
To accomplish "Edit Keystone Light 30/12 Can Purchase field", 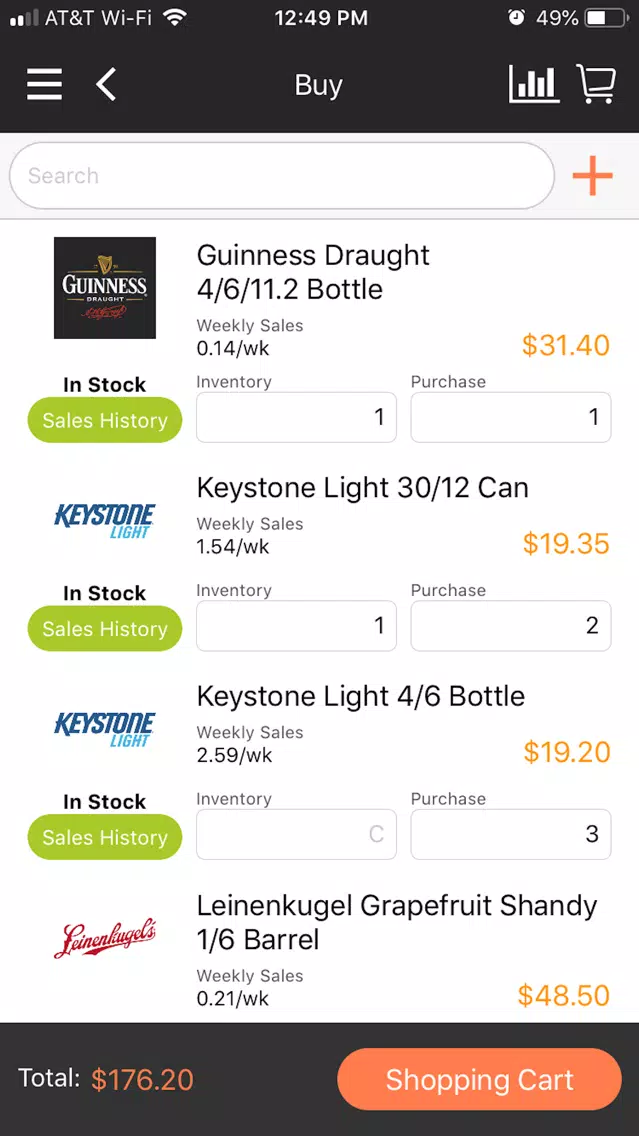I will [x=511, y=626].
